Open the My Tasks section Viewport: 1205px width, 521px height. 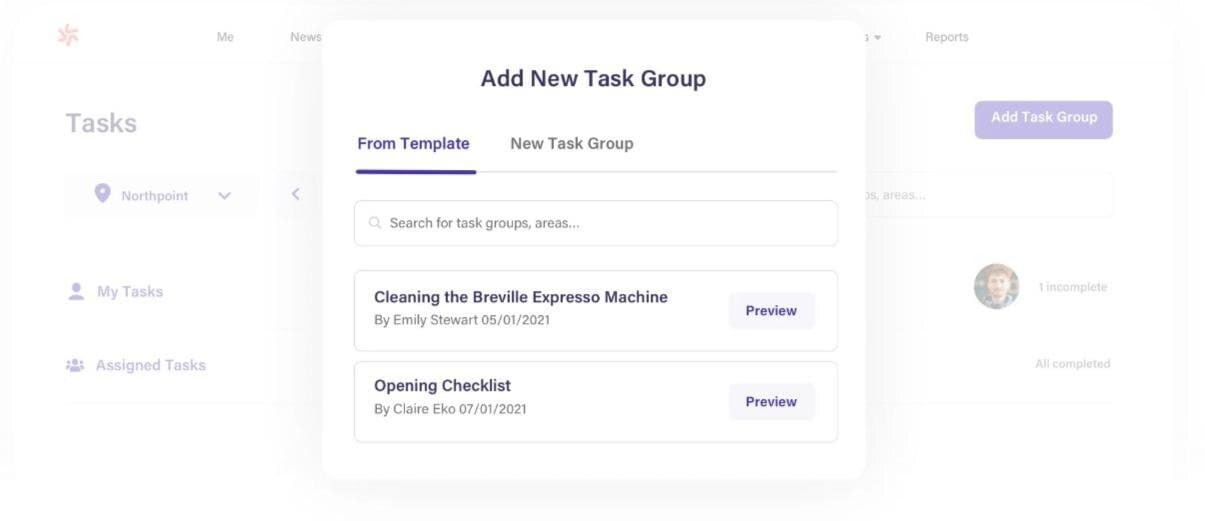pos(130,292)
